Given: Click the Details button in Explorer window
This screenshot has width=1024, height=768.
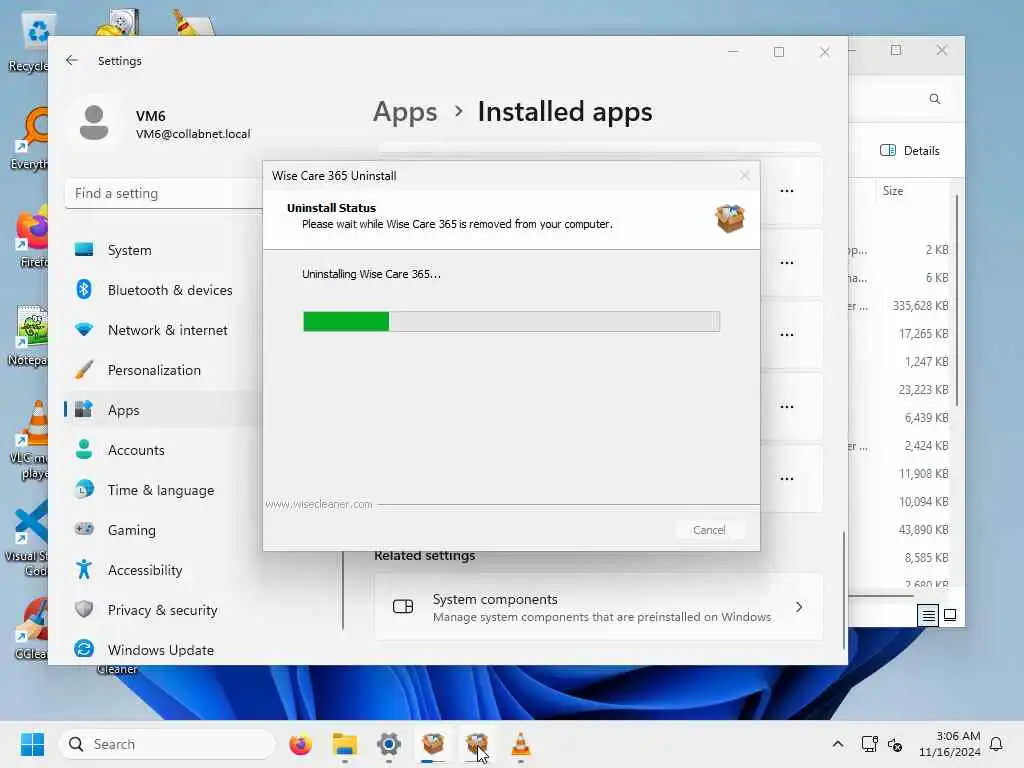Looking at the screenshot, I should pos(910,150).
